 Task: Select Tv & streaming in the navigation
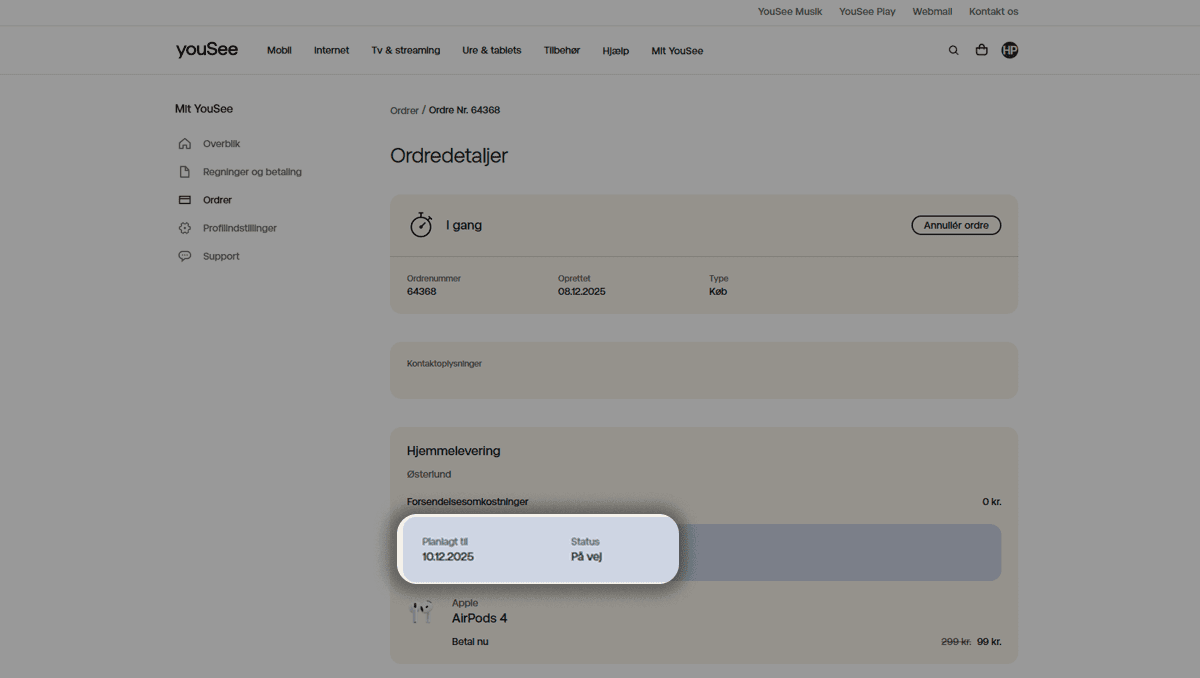click(406, 50)
